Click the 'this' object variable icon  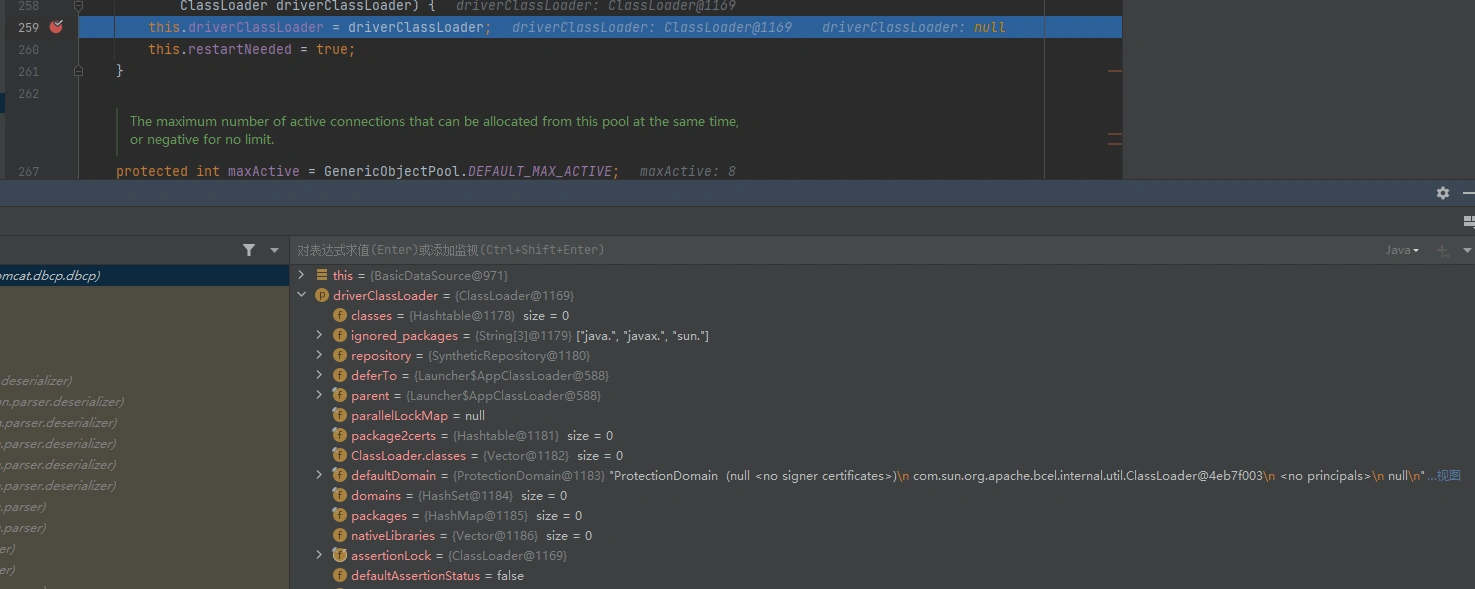point(322,275)
